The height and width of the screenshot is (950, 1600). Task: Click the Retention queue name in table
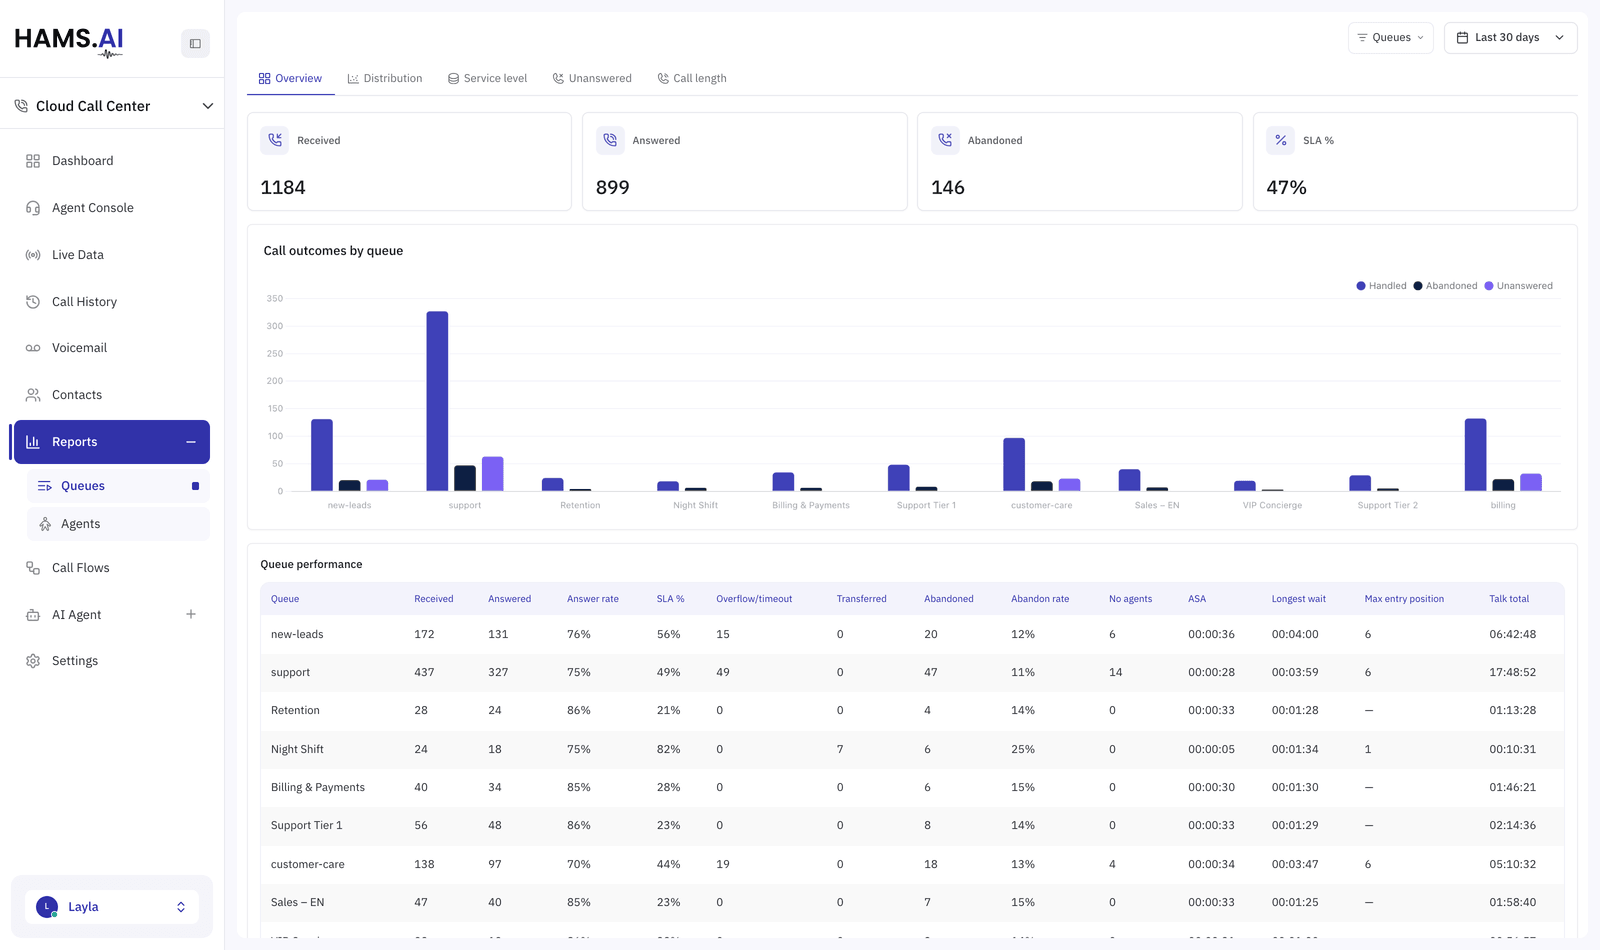coord(295,711)
